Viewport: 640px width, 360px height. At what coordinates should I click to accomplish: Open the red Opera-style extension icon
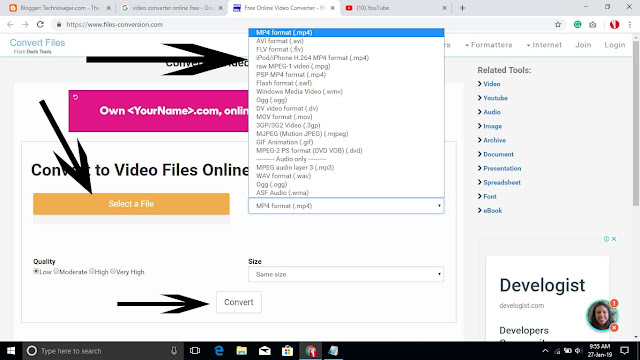coord(614,24)
